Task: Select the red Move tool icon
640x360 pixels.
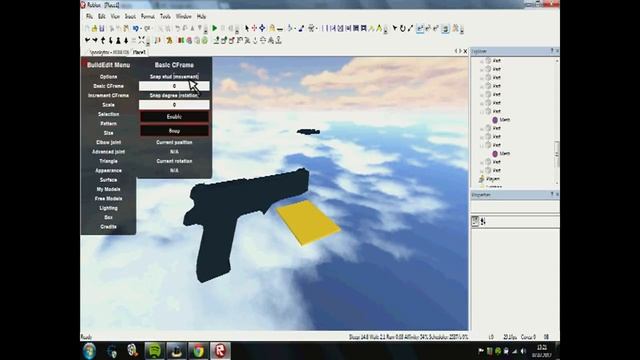Action: coord(254,28)
